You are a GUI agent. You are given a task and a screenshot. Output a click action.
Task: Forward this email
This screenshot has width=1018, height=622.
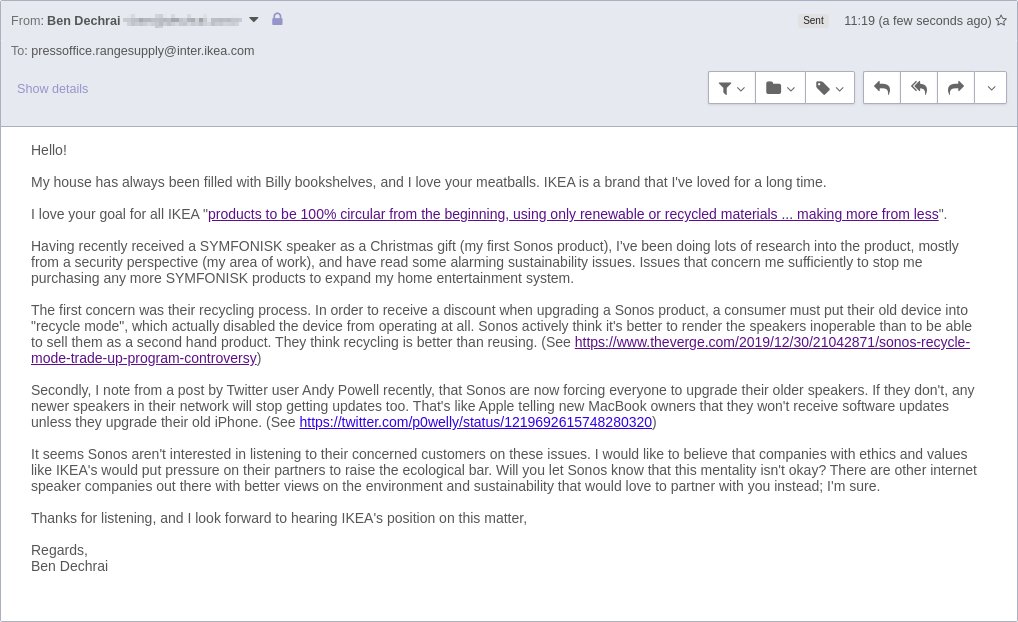[956, 88]
